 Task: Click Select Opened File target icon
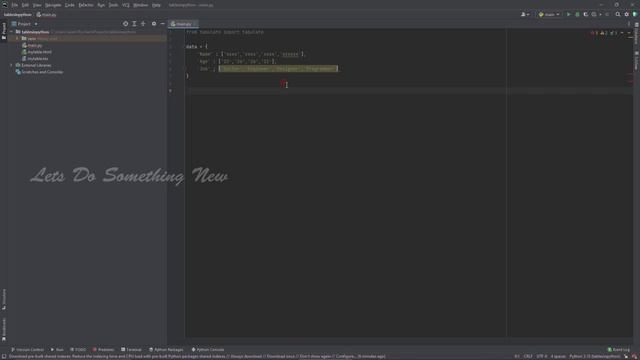coord(125,24)
